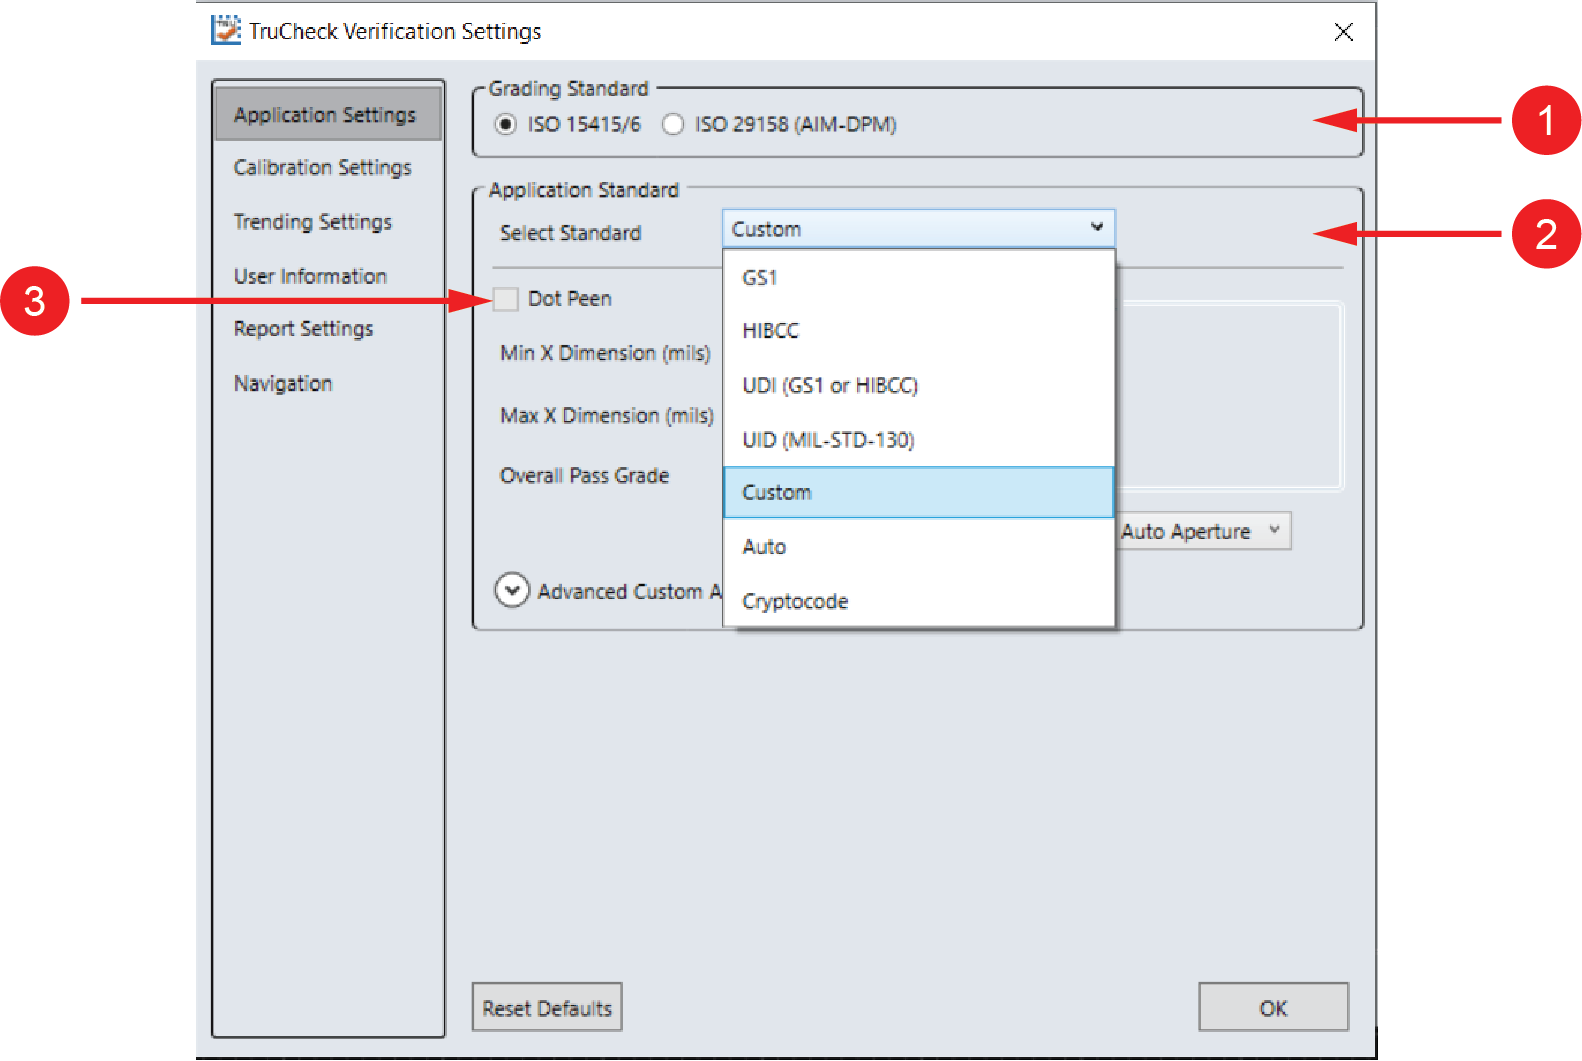Viewport: 1582px width, 1061px height.
Task: Collapse the Select Standard dropdown
Action: click(1096, 228)
